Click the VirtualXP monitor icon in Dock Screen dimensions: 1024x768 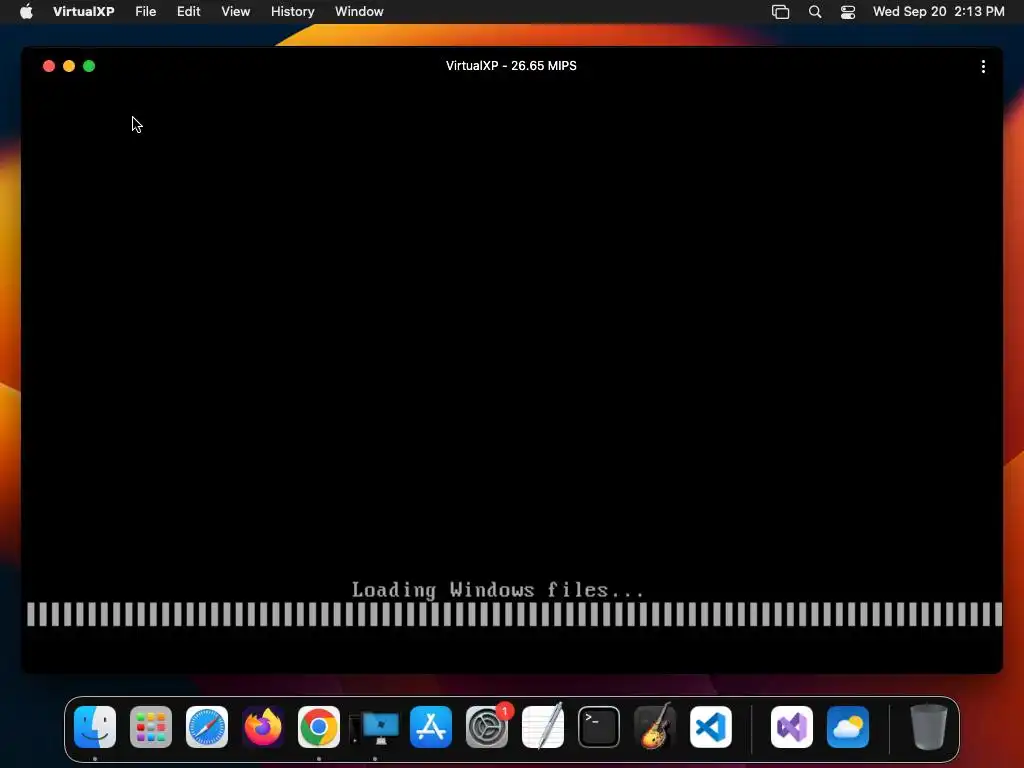(x=375, y=728)
